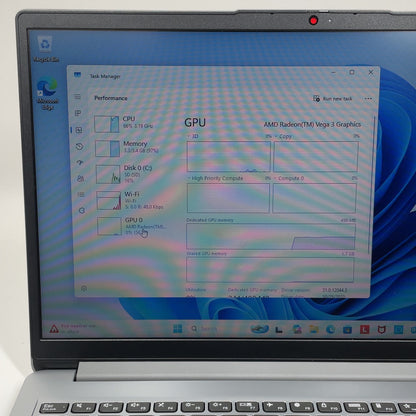Open the red L app on taskbar

coord(365,330)
